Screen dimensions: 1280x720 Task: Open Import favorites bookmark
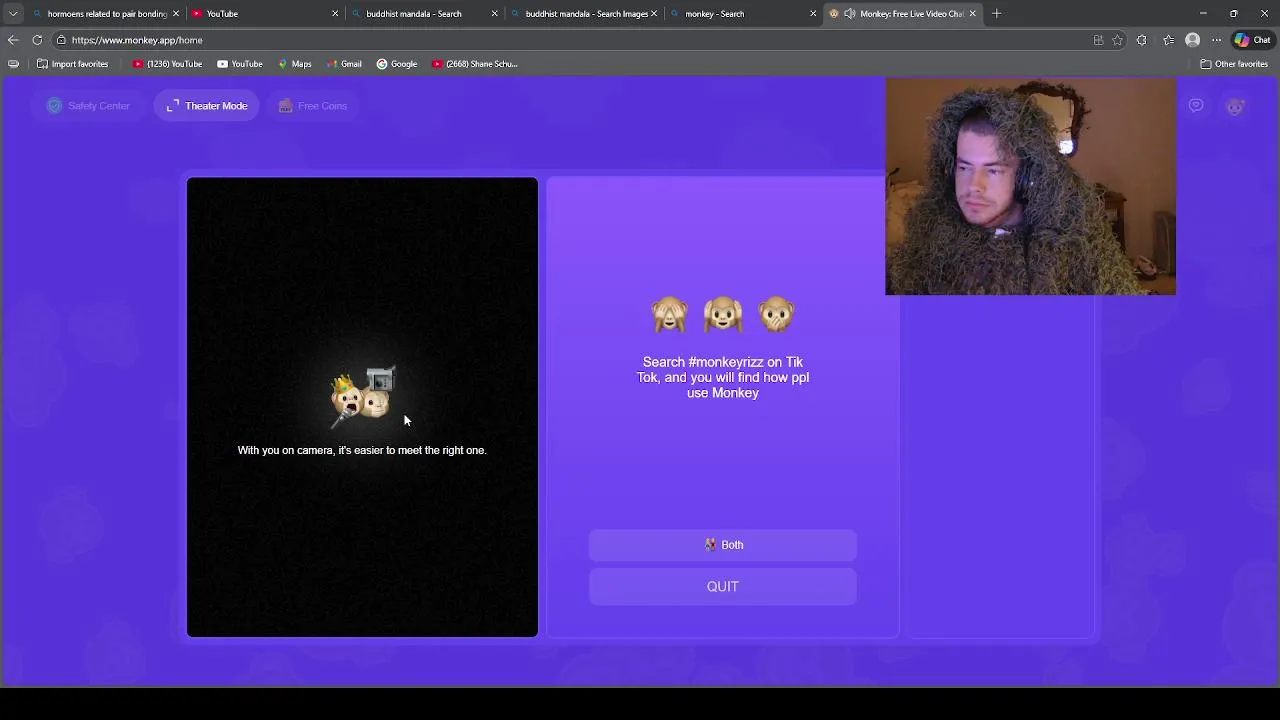[x=72, y=64]
